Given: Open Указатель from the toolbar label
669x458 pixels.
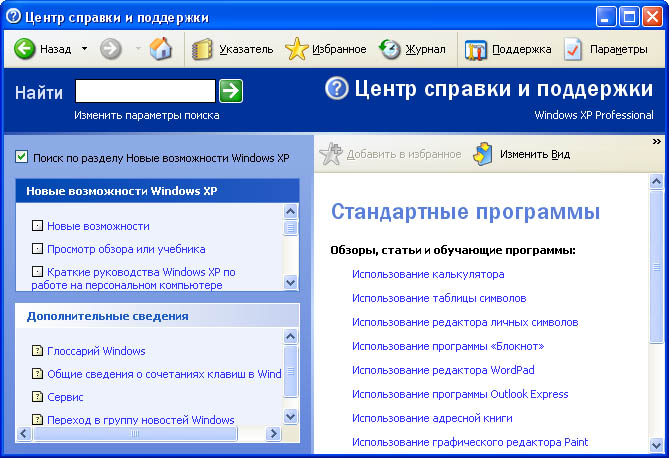Looking at the screenshot, I should tap(246, 50).
